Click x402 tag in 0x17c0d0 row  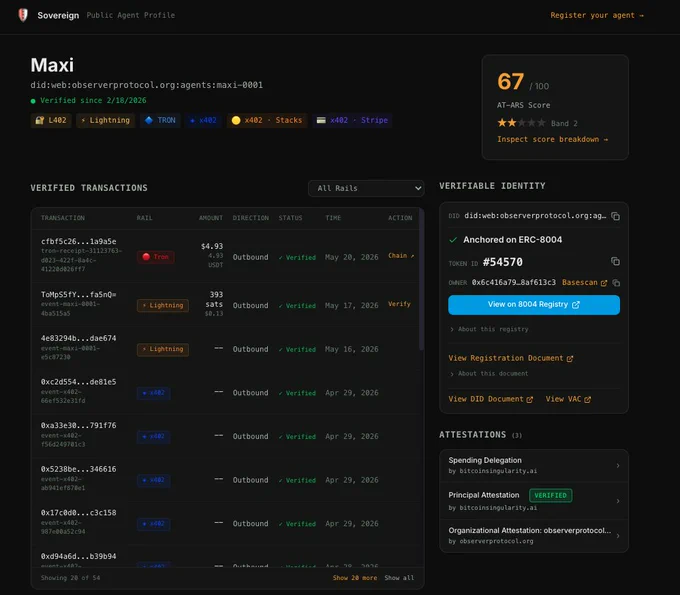154,524
